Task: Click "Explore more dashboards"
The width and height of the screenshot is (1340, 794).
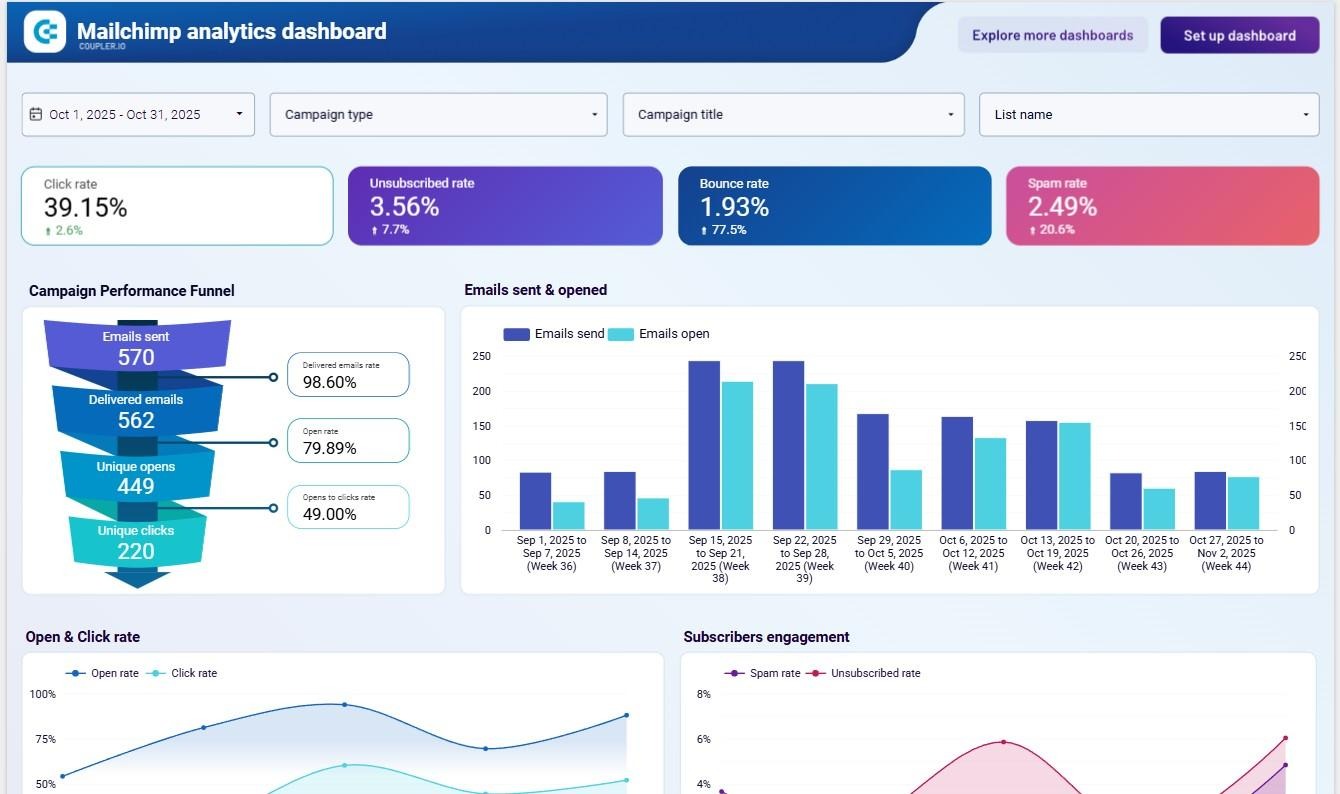Action: tap(1052, 35)
